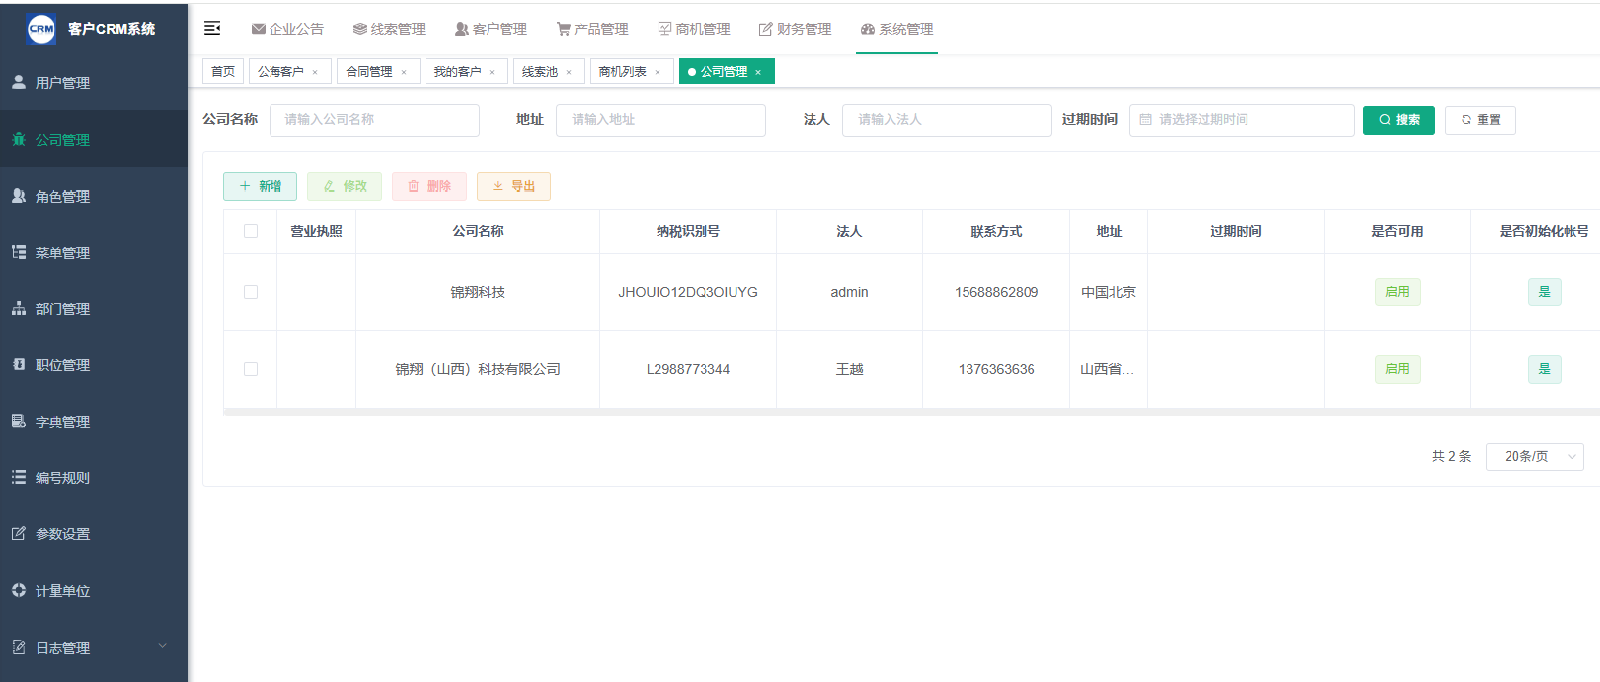Open 部门管理 in the sidebar
This screenshot has height=682, width=1600.
pyautogui.click(x=63, y=309)
